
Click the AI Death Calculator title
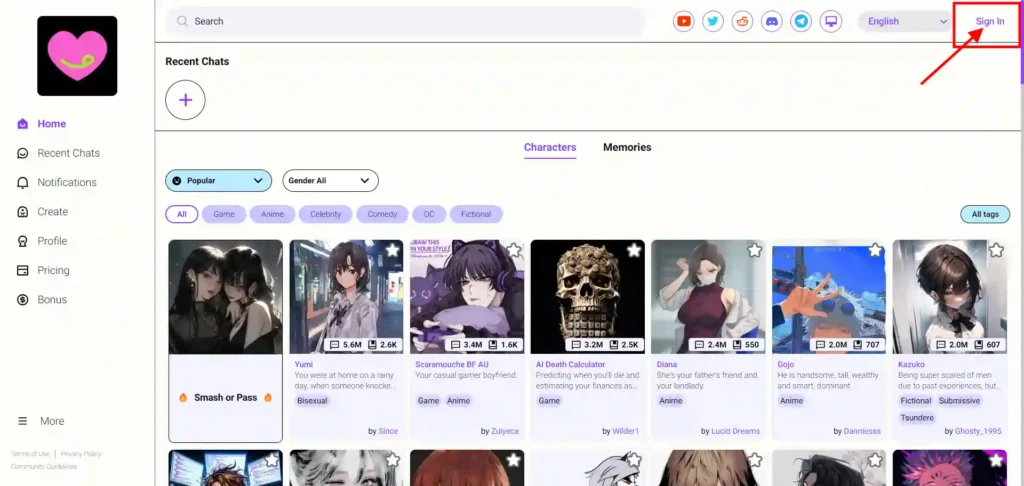(x=571, y=364)
